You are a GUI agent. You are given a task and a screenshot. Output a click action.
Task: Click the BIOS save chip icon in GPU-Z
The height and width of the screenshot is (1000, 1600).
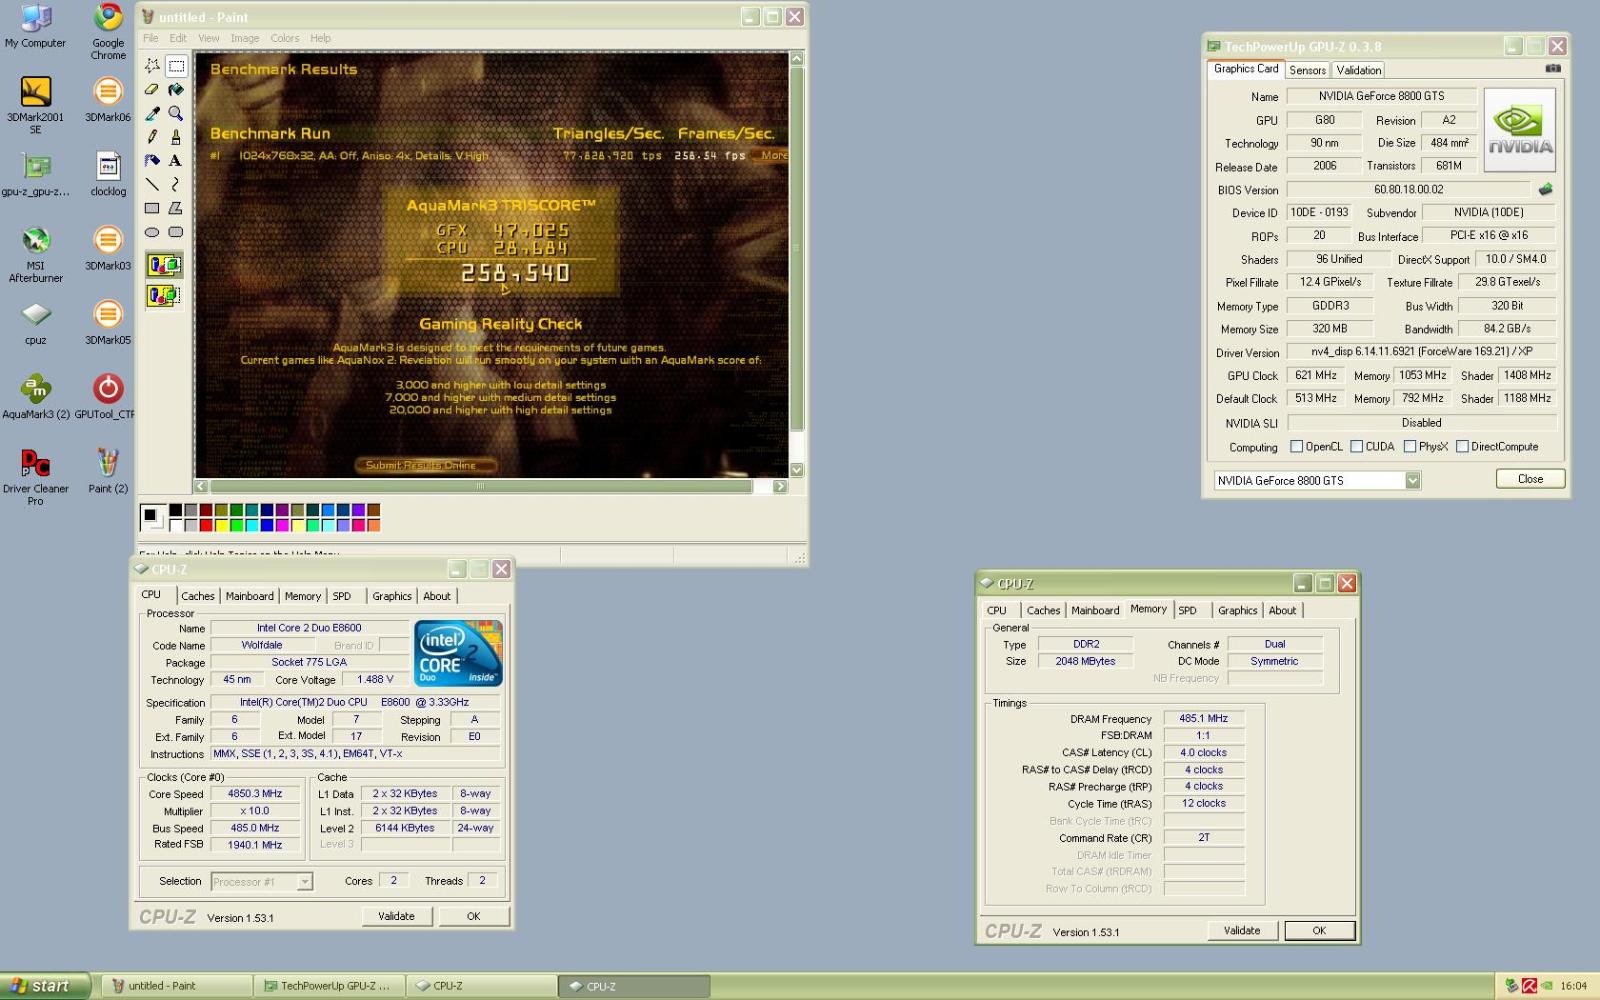tap(1546, 189)
